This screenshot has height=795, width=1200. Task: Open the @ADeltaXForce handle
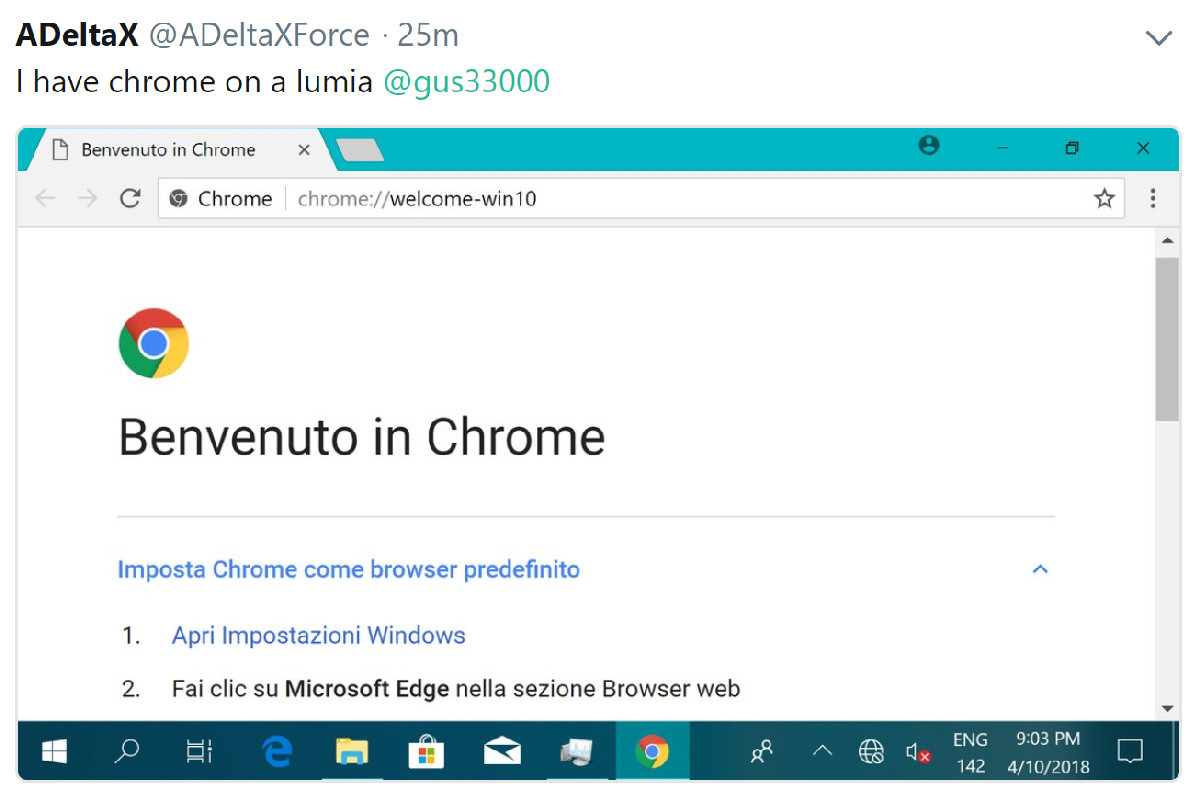point(259,36)
